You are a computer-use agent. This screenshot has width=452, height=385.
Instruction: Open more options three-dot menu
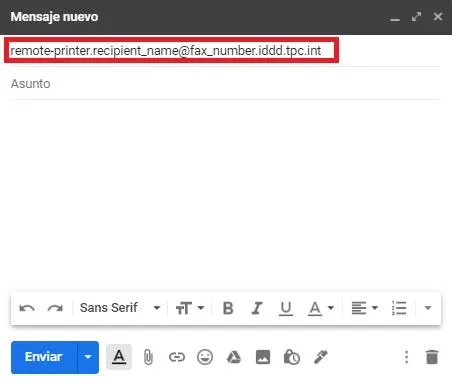pyautogui.click(x=406, y=357)
